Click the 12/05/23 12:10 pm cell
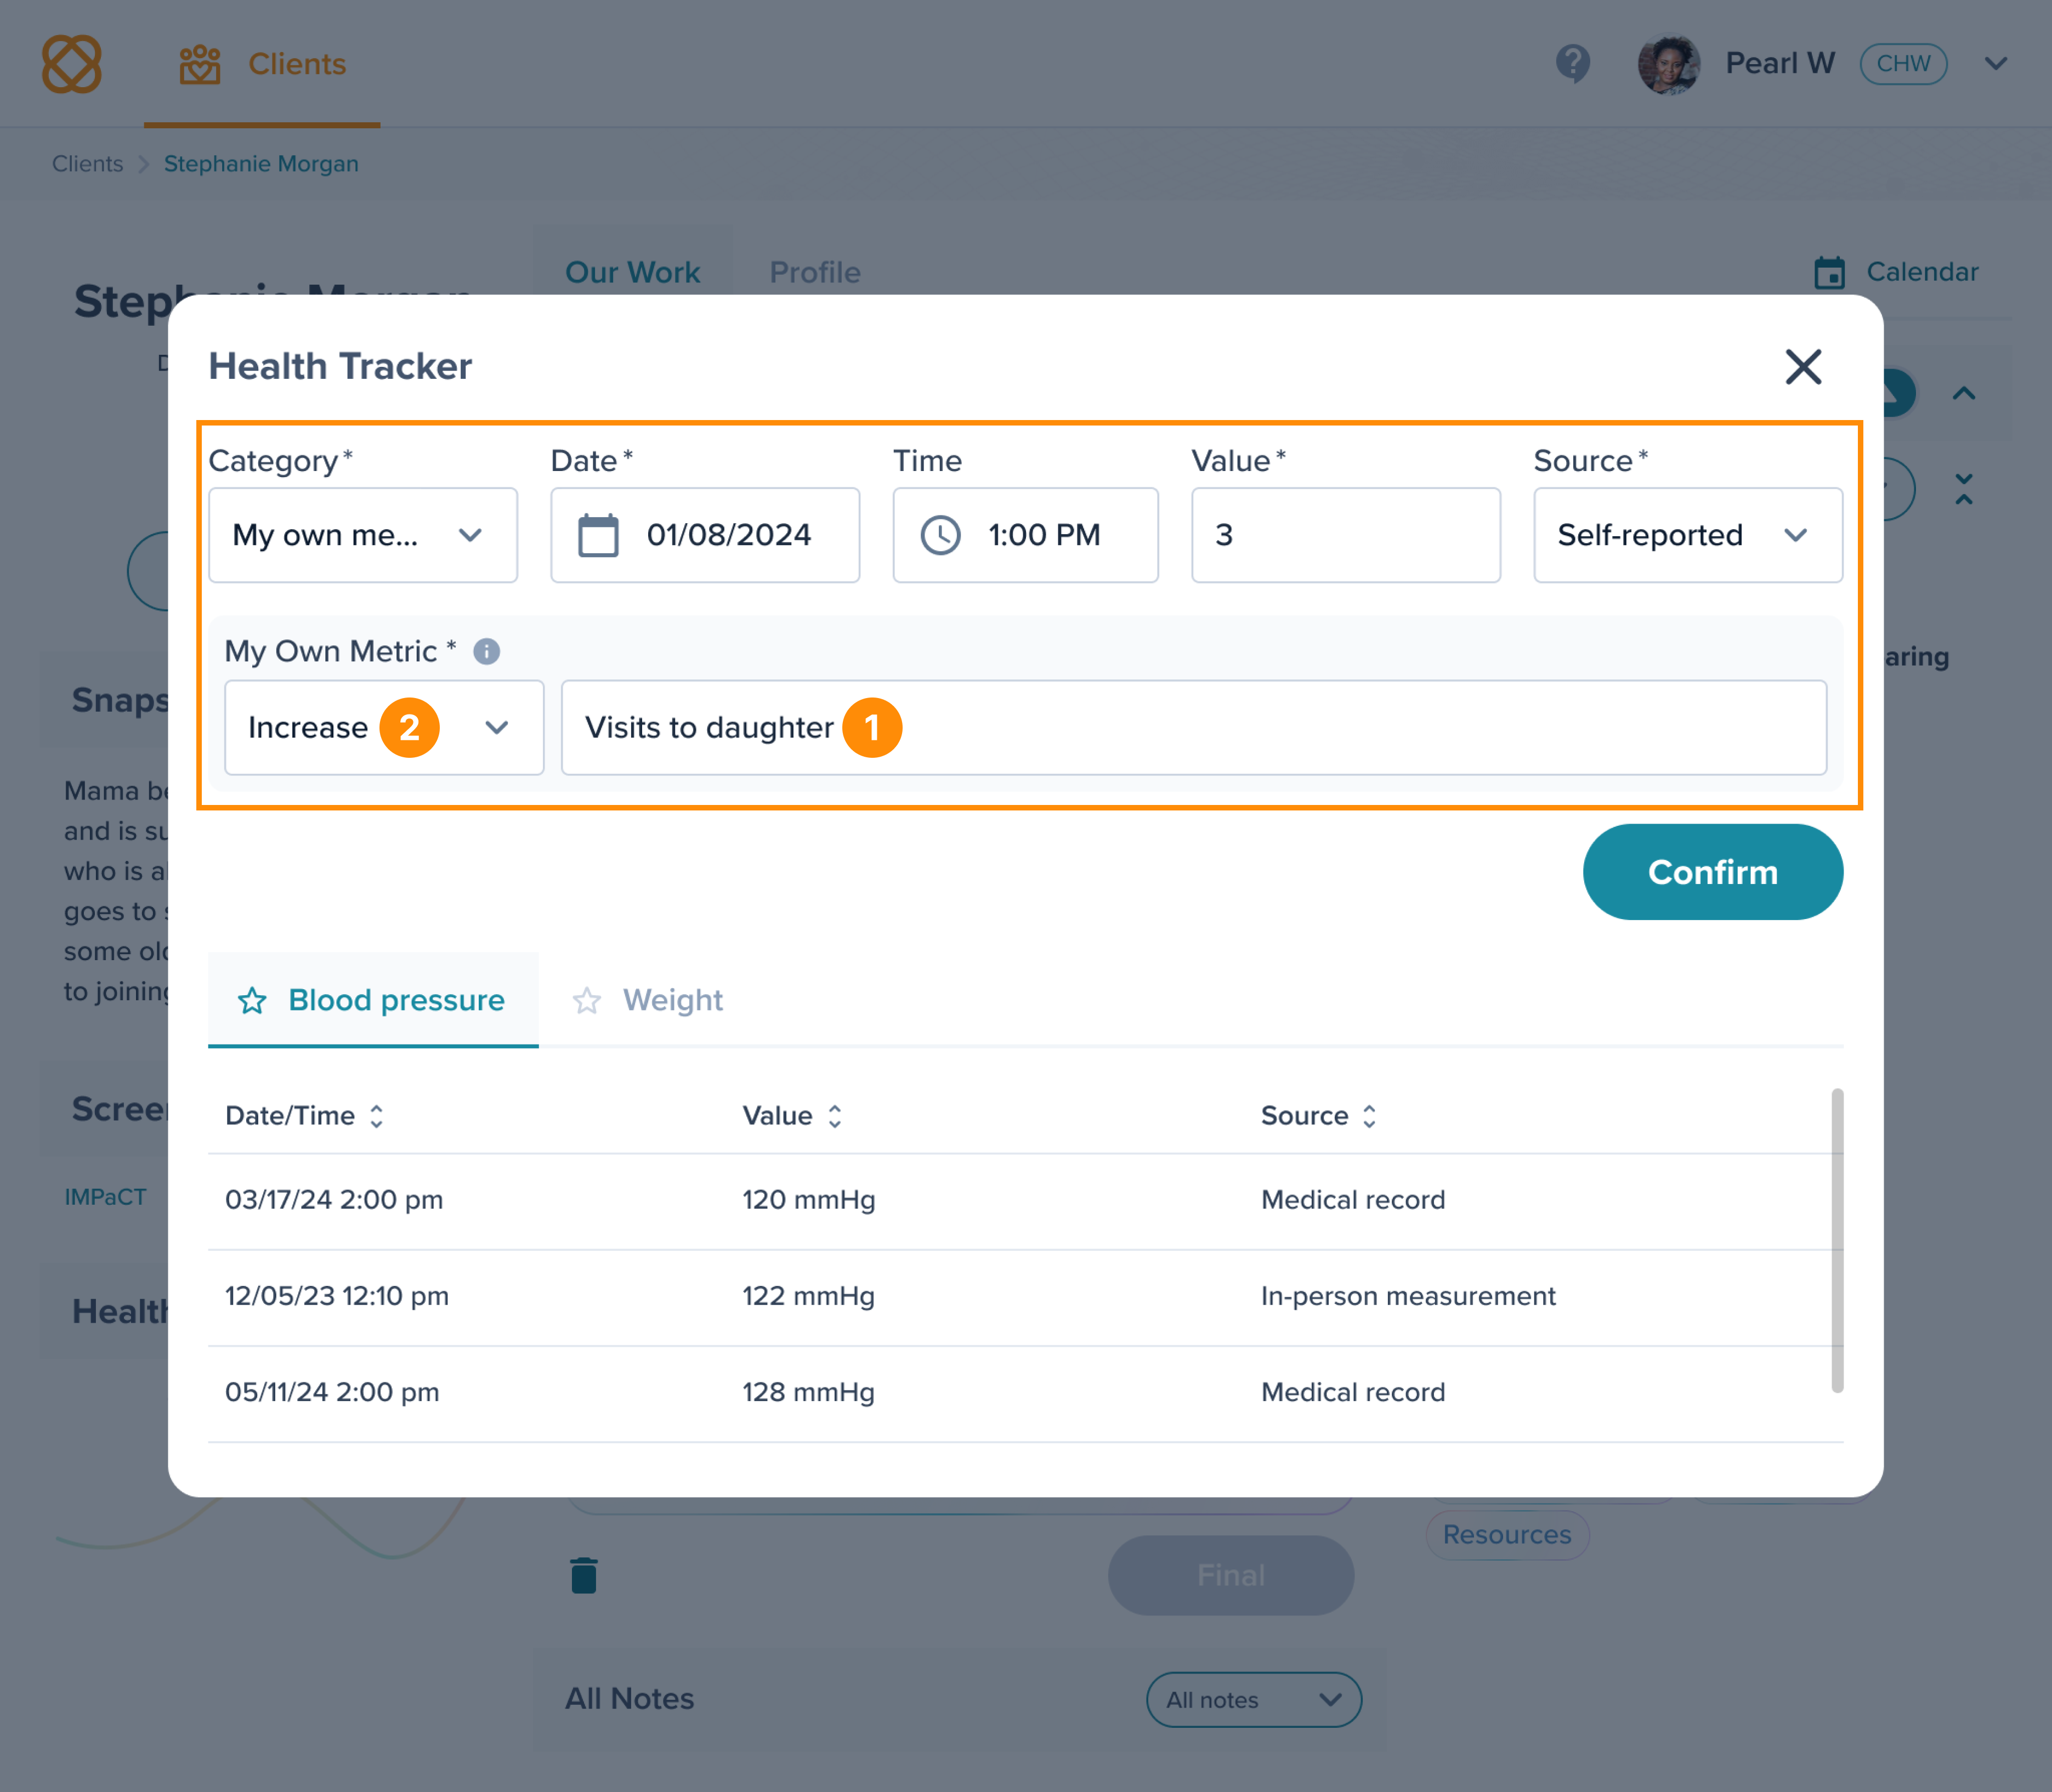This screenshot has height=1792, width=2052. (x=337, y=1296)
